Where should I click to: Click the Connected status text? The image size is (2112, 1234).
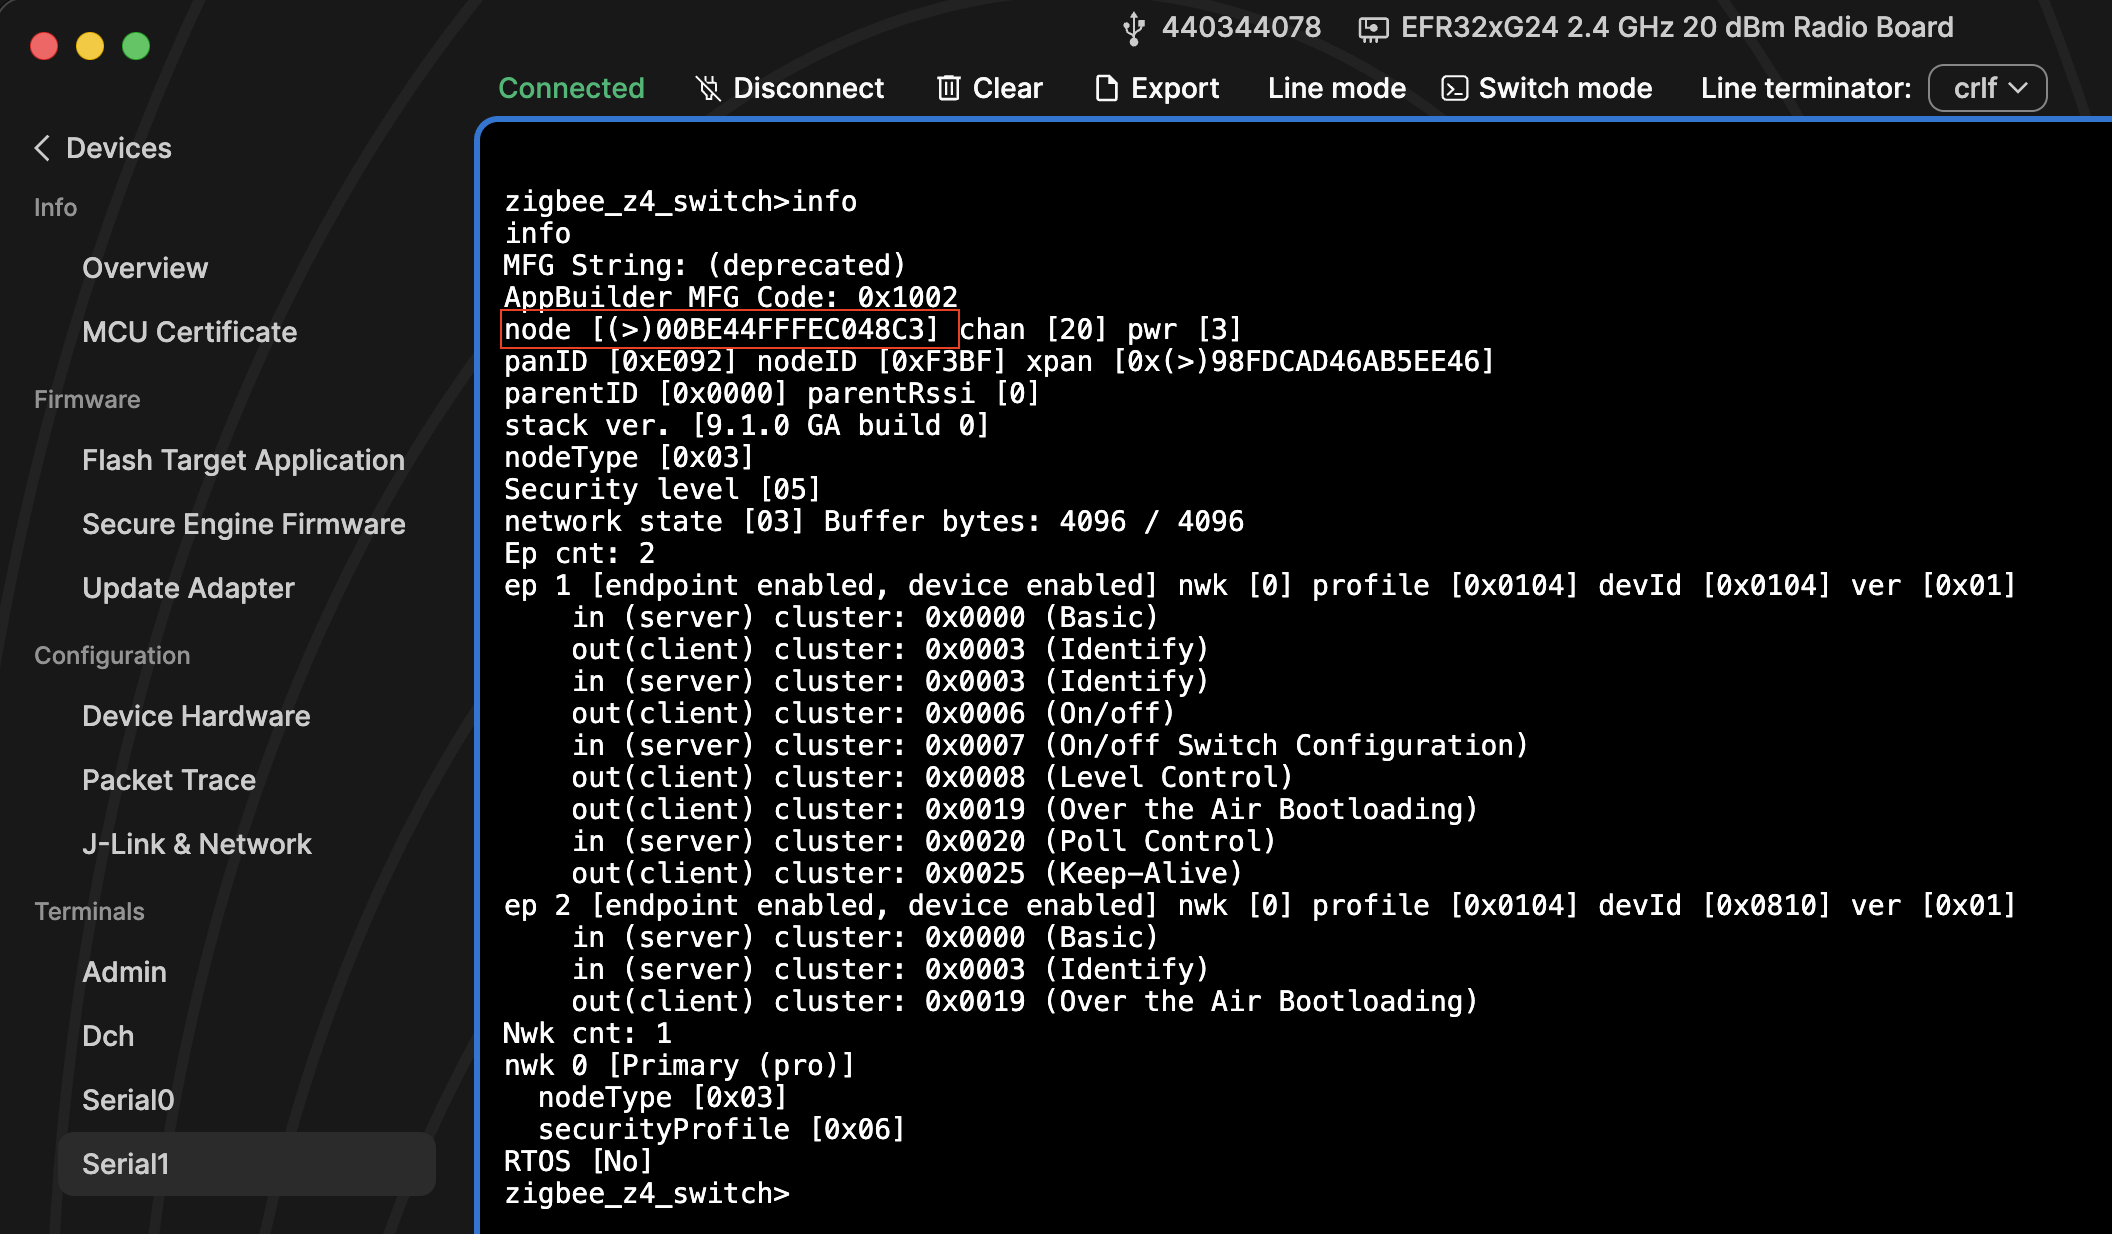pos(571,88)
